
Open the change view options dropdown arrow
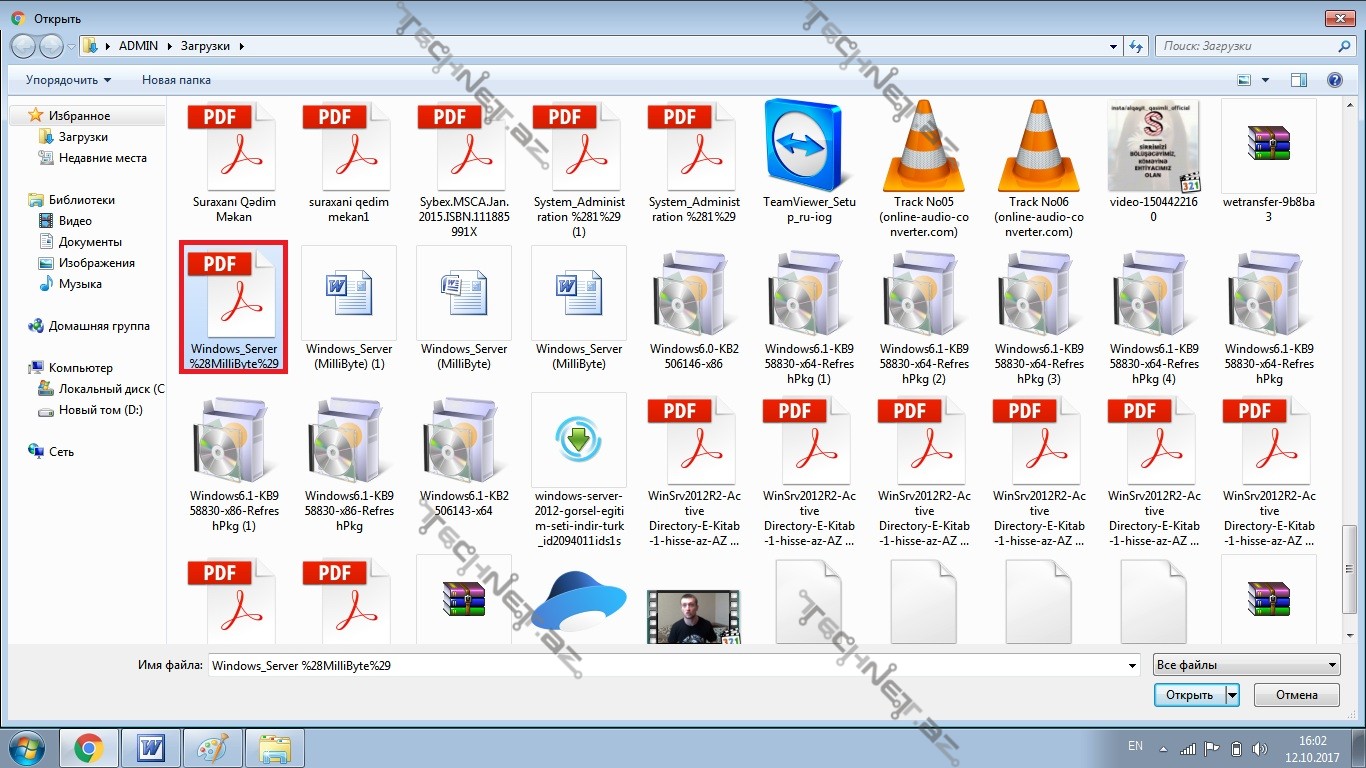1265,80
